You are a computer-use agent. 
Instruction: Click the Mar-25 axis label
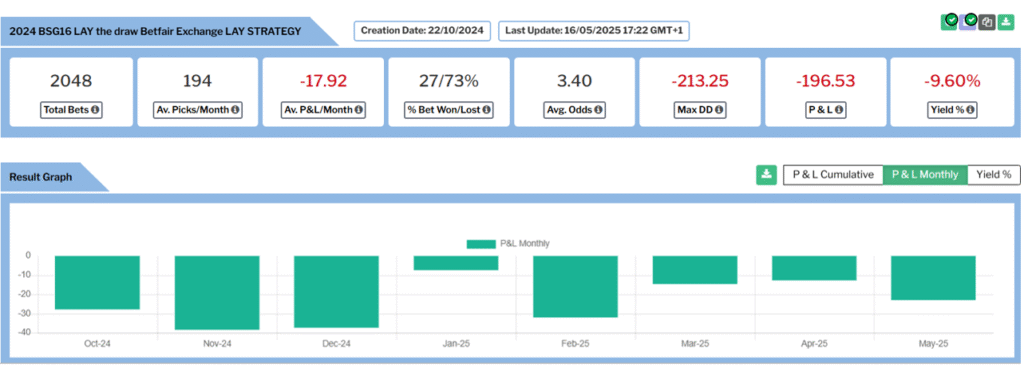[x=695, y=344]
